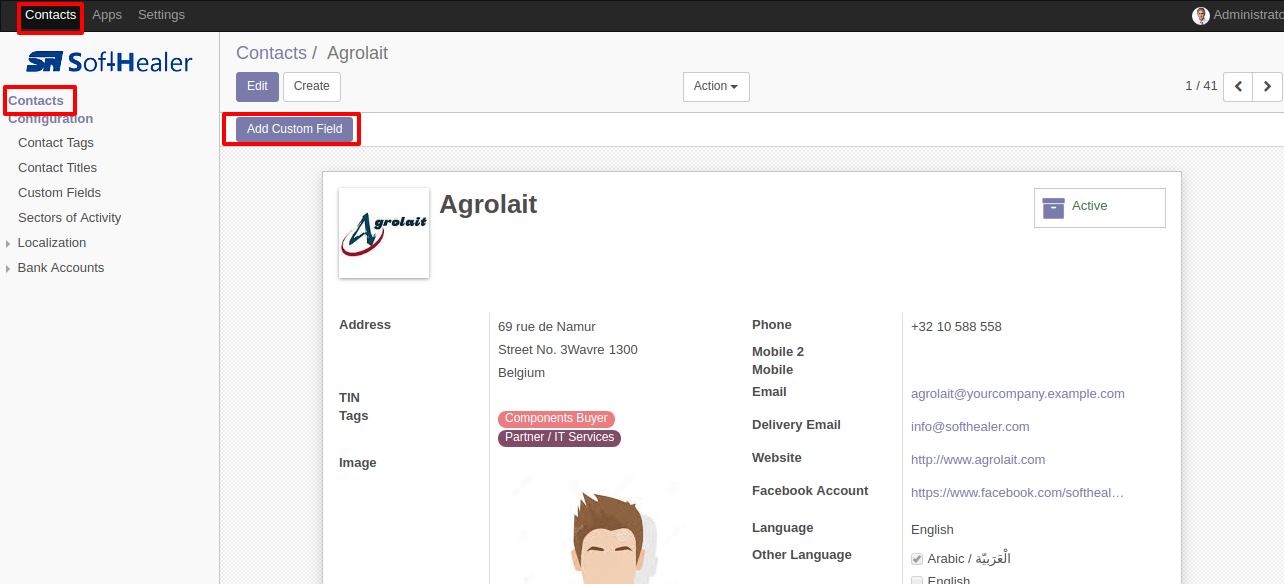Expand the Localization menu
The height and width of the screenshot is (584, 1284).
point(52,243)
